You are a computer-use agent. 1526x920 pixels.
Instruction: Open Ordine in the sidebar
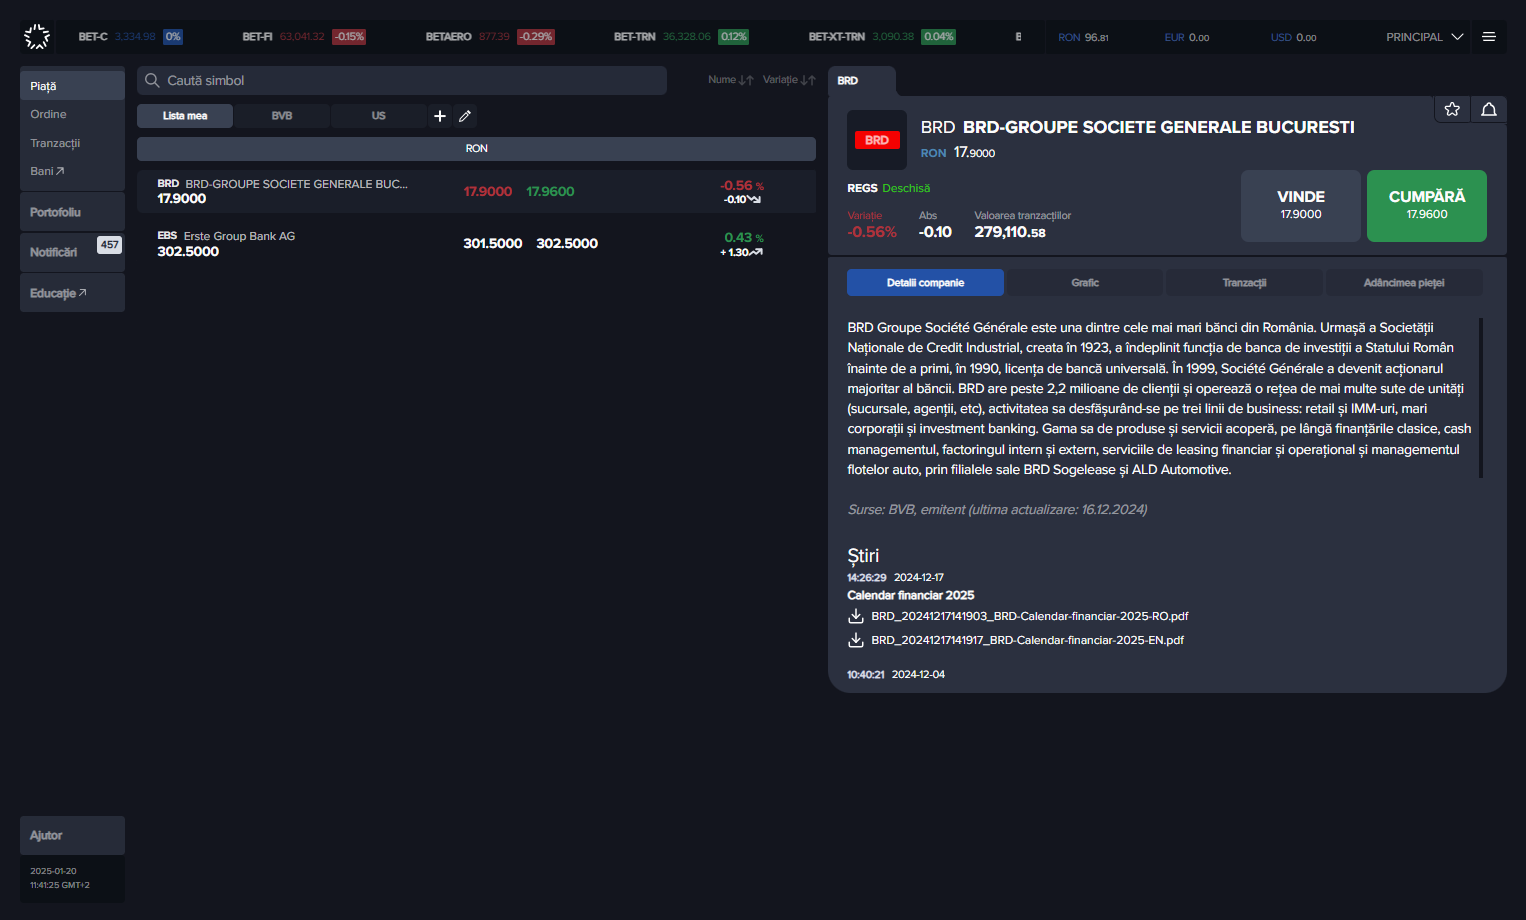48,114
